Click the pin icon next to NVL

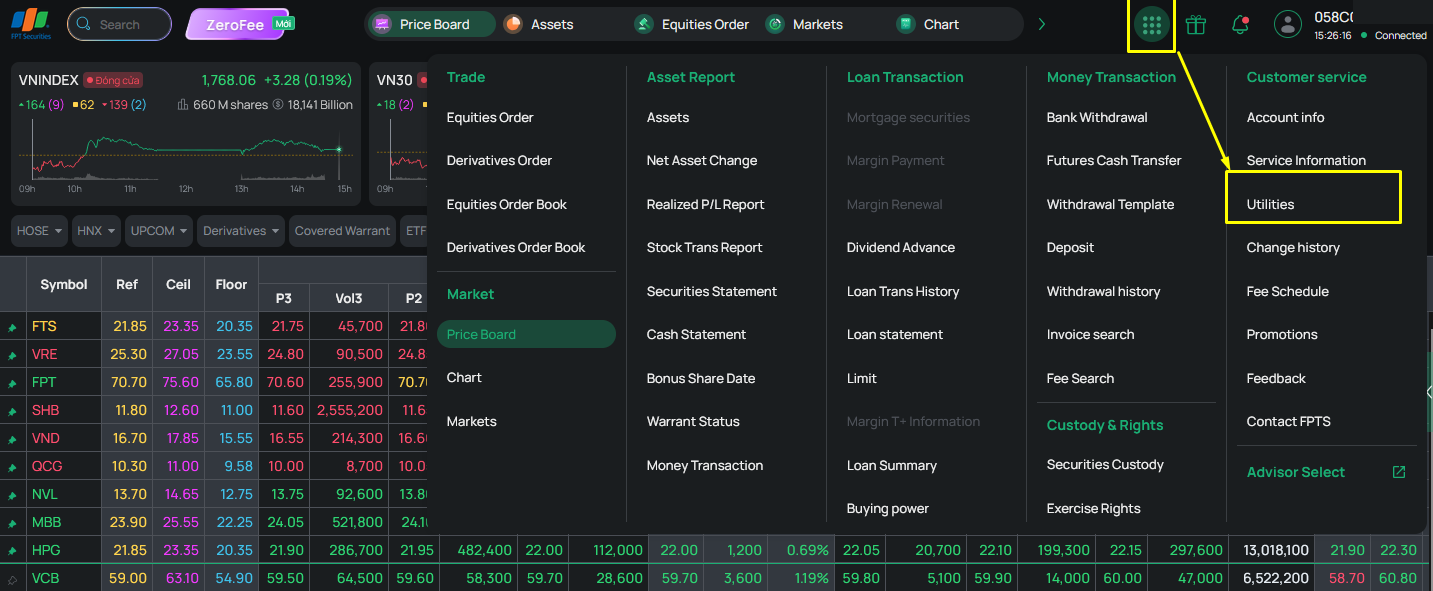12,495
